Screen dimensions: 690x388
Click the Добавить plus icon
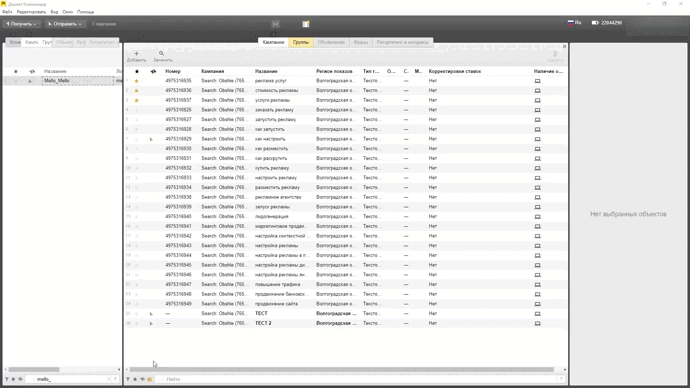coord(136,54)
